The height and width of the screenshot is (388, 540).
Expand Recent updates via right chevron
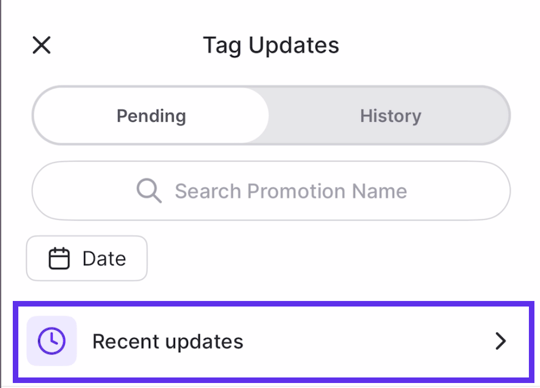point(500,341)
